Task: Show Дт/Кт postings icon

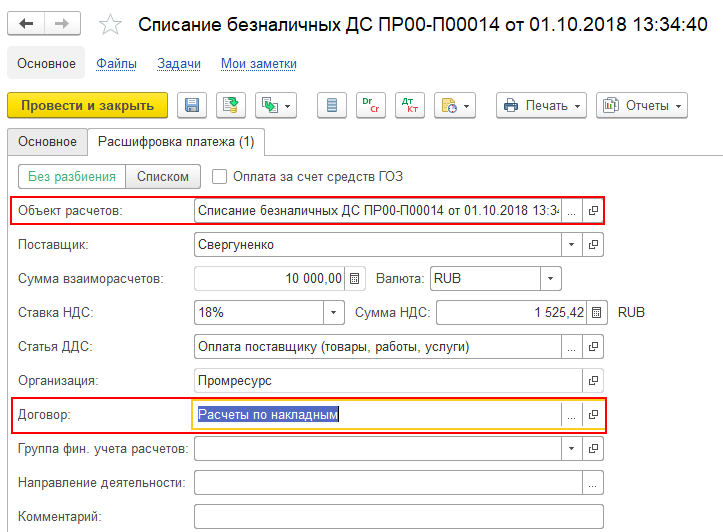Action: [409, 106]
